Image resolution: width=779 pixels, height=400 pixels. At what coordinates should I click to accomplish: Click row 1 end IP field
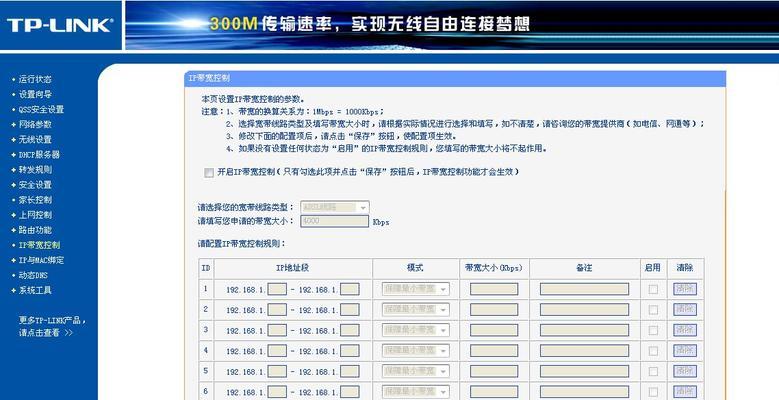tap(350, 289)
